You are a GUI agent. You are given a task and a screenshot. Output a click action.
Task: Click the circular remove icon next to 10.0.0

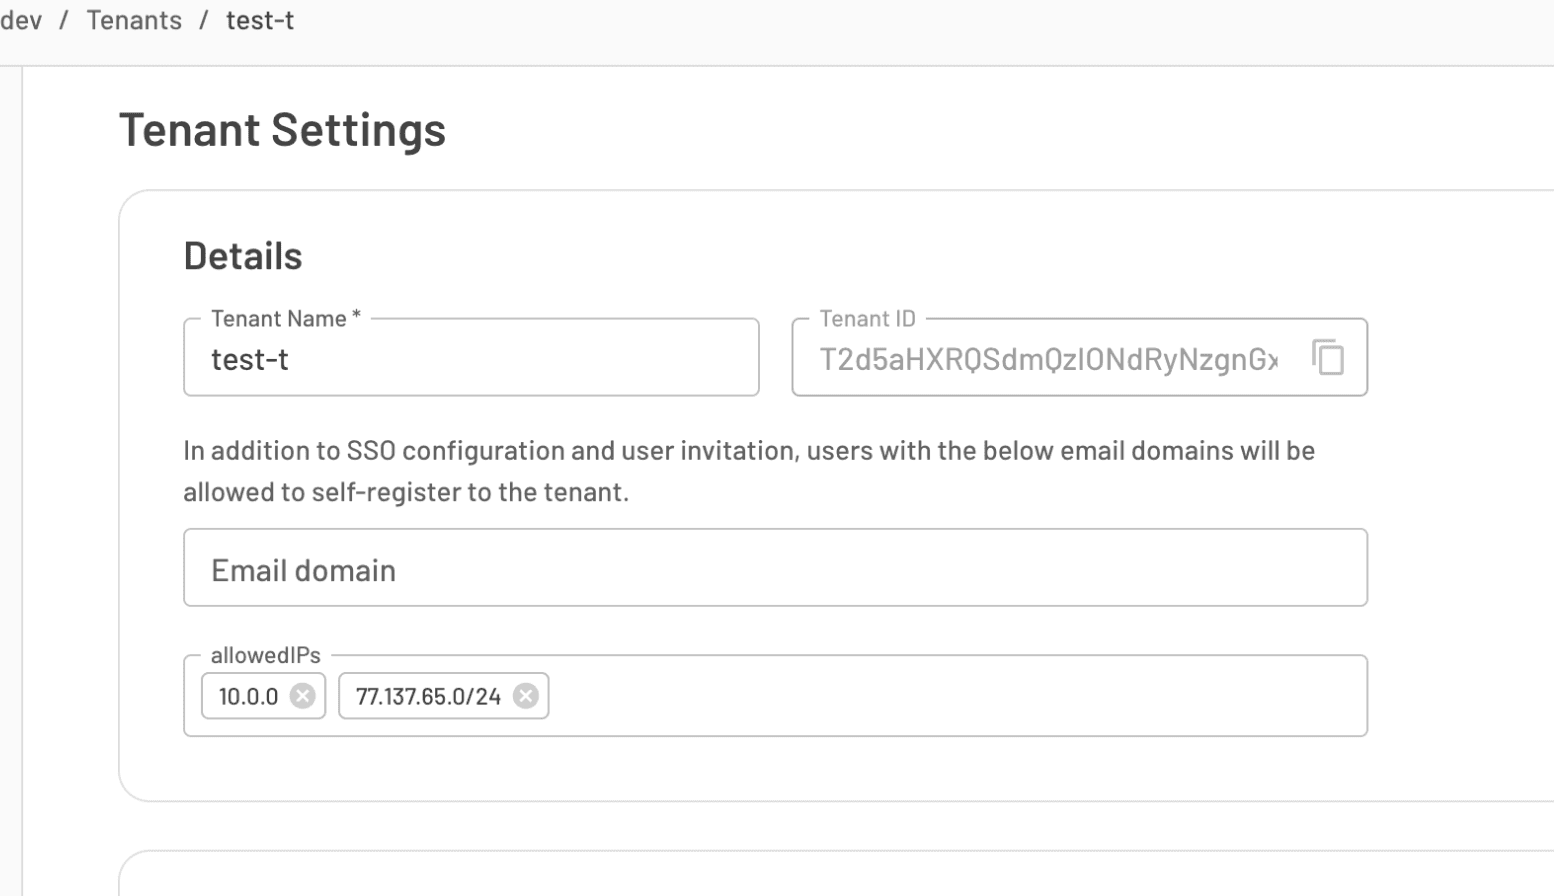coord(303,696)
